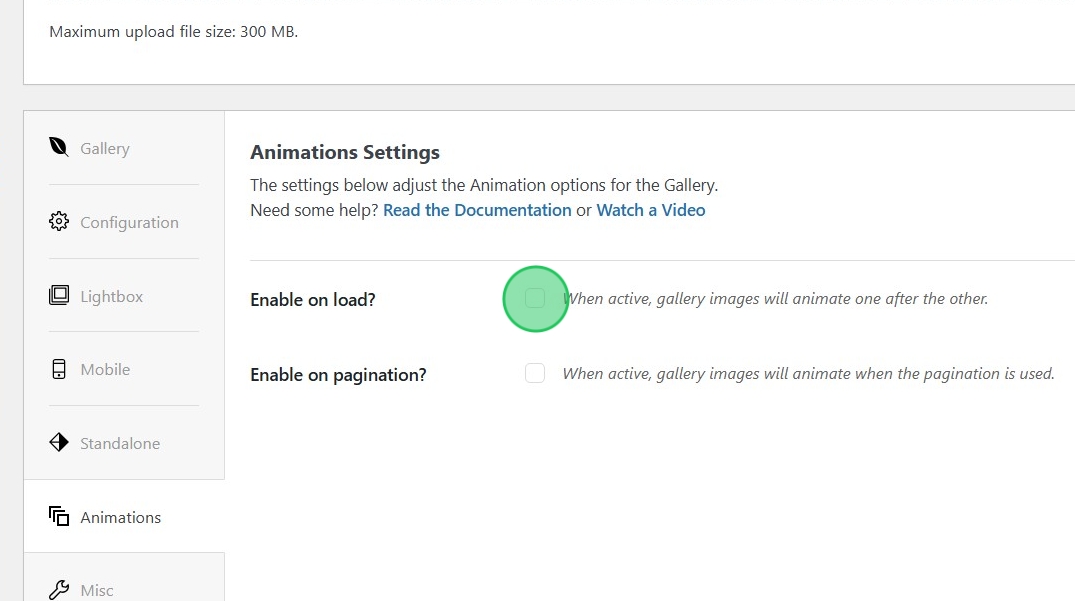Enable the 'Enable on load?' checkbox

535,297
